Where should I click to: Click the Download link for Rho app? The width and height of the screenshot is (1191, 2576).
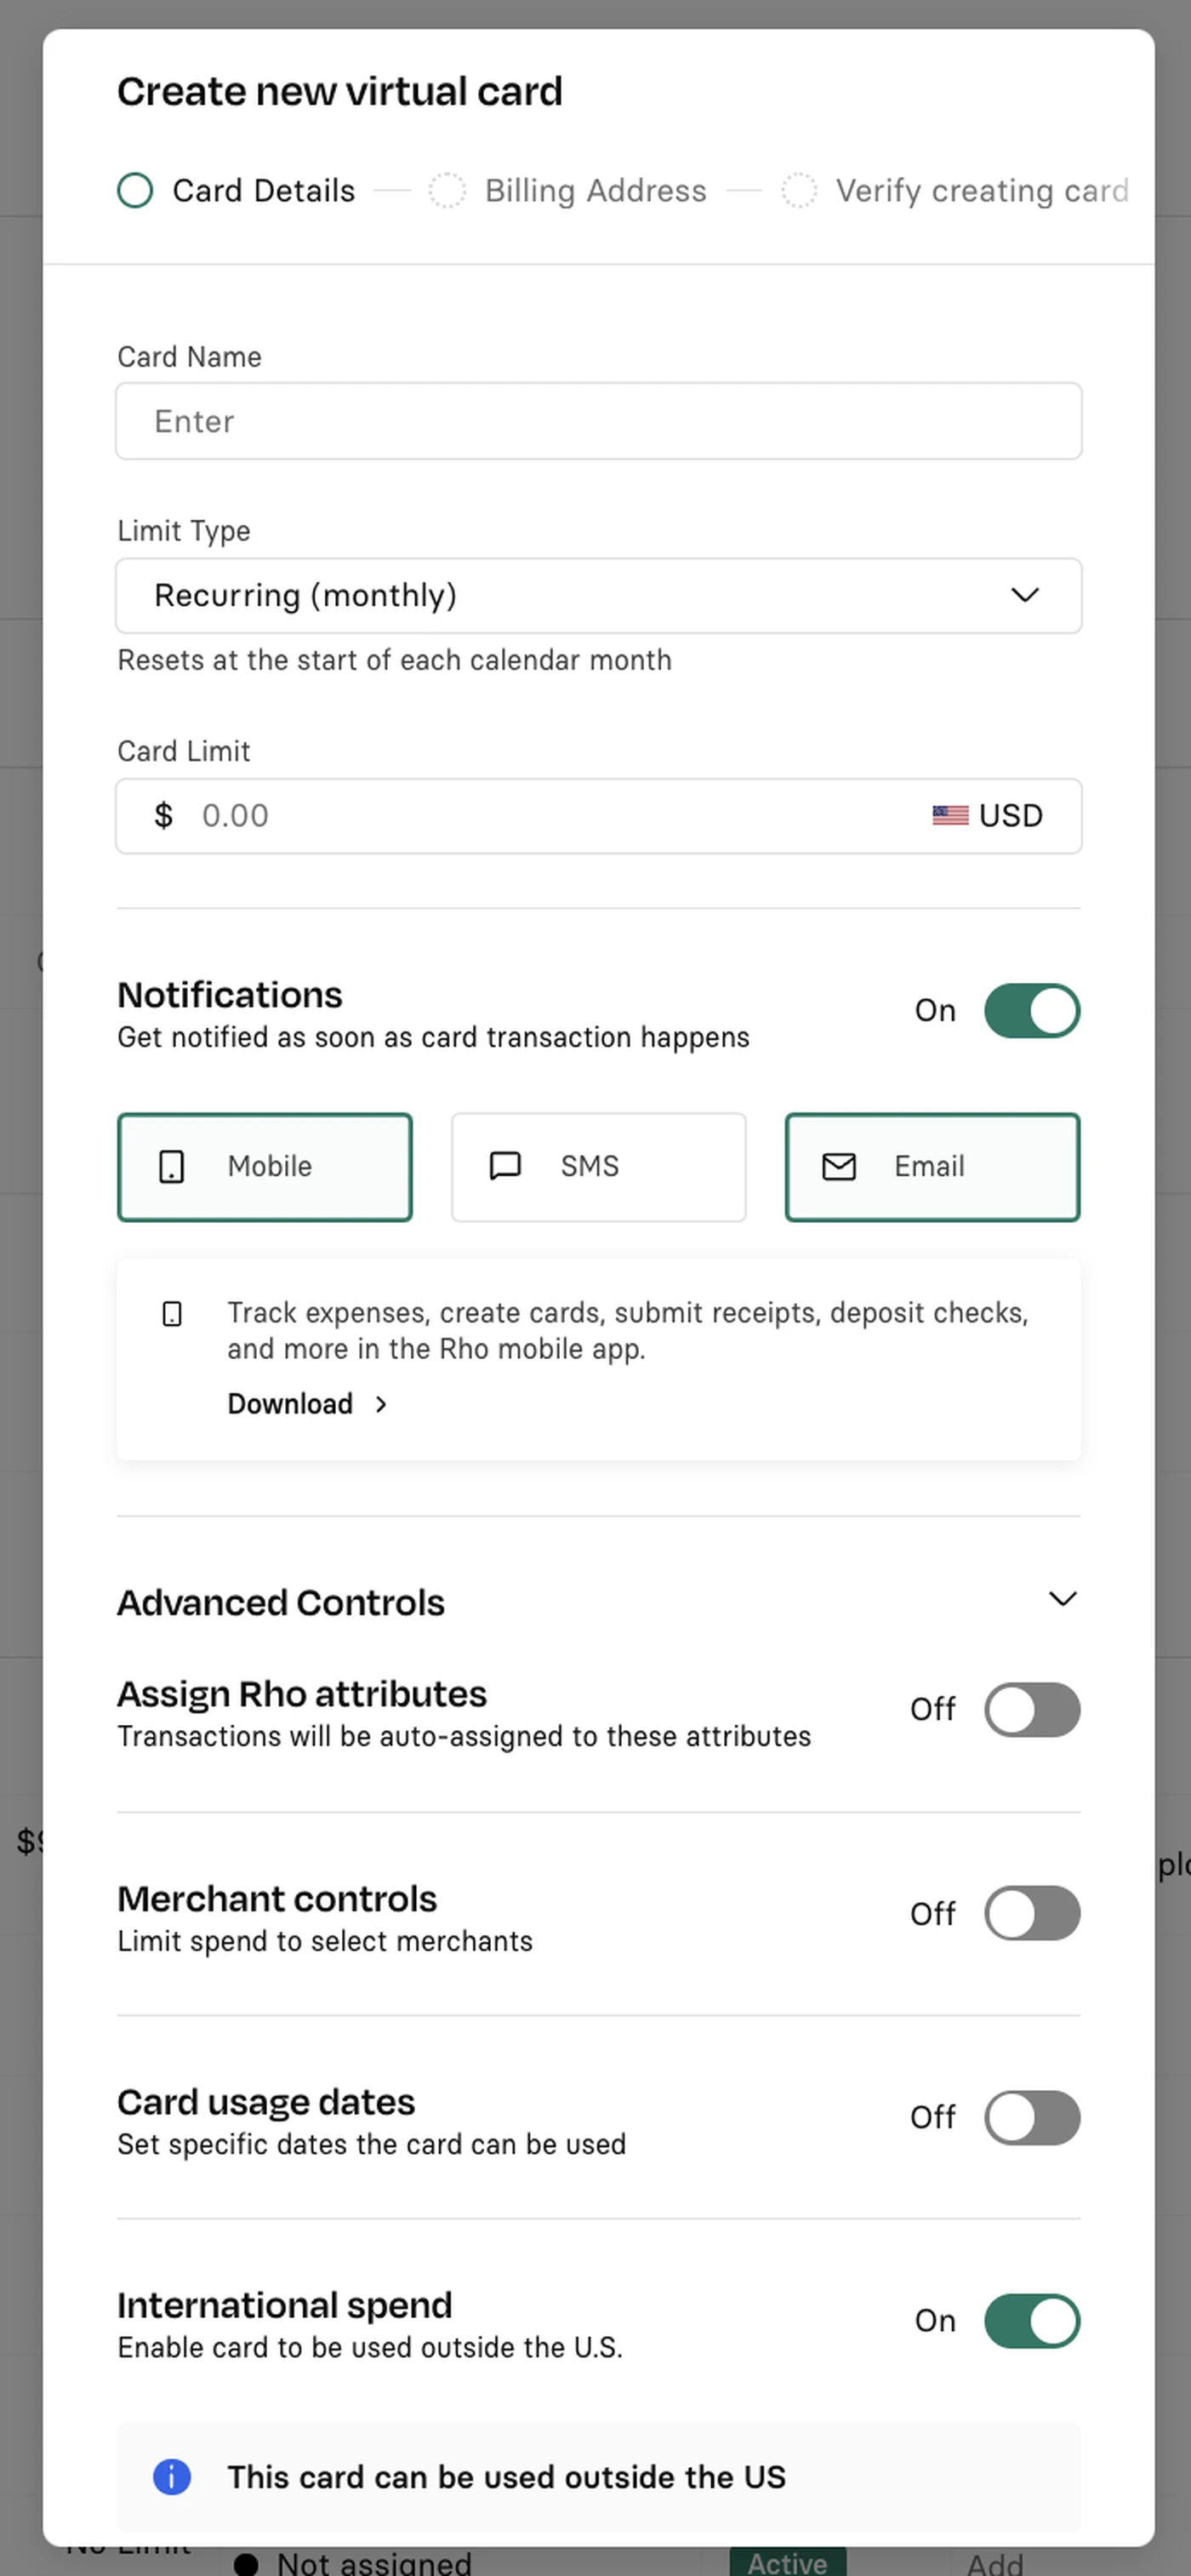(x=290, y=1404)
